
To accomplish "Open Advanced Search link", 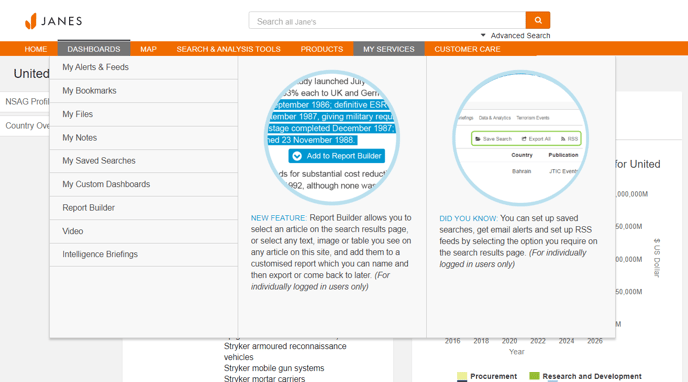I will (520, 36).
